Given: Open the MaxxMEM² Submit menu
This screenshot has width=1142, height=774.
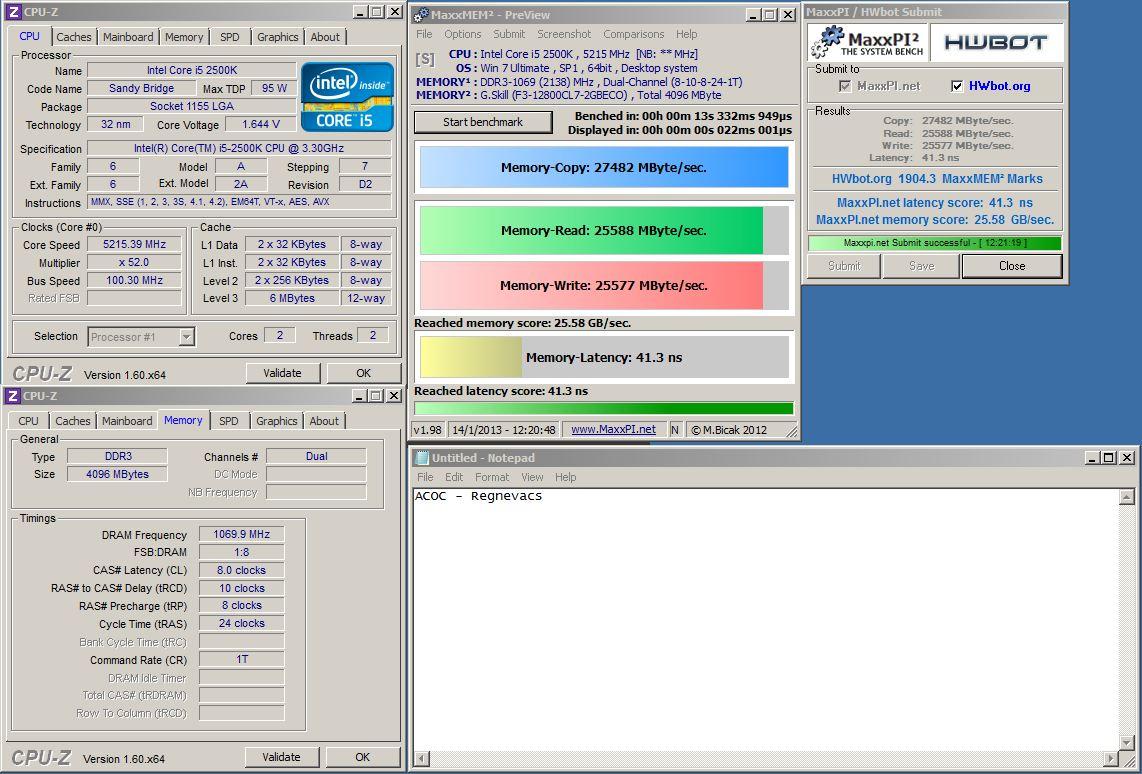Looking at the screenshot, I should tap(509, 34).
